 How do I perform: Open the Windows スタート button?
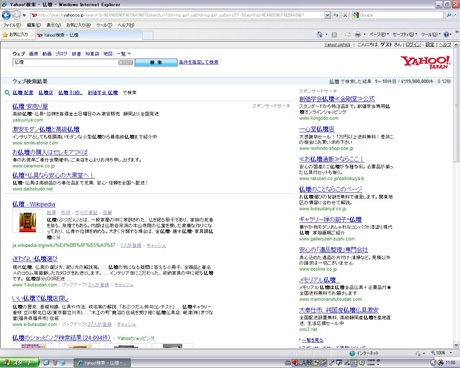[19, 363]
